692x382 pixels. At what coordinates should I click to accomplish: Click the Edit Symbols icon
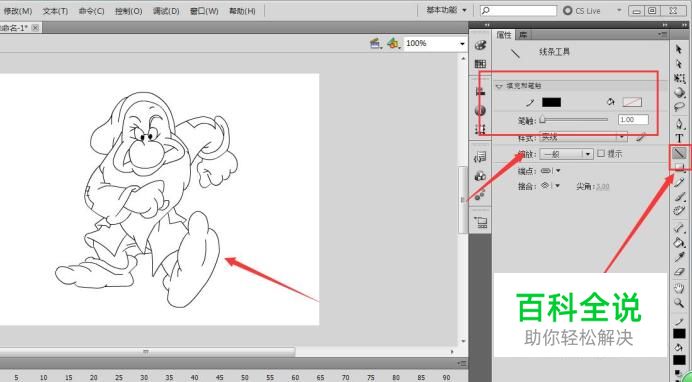point(393,43)
